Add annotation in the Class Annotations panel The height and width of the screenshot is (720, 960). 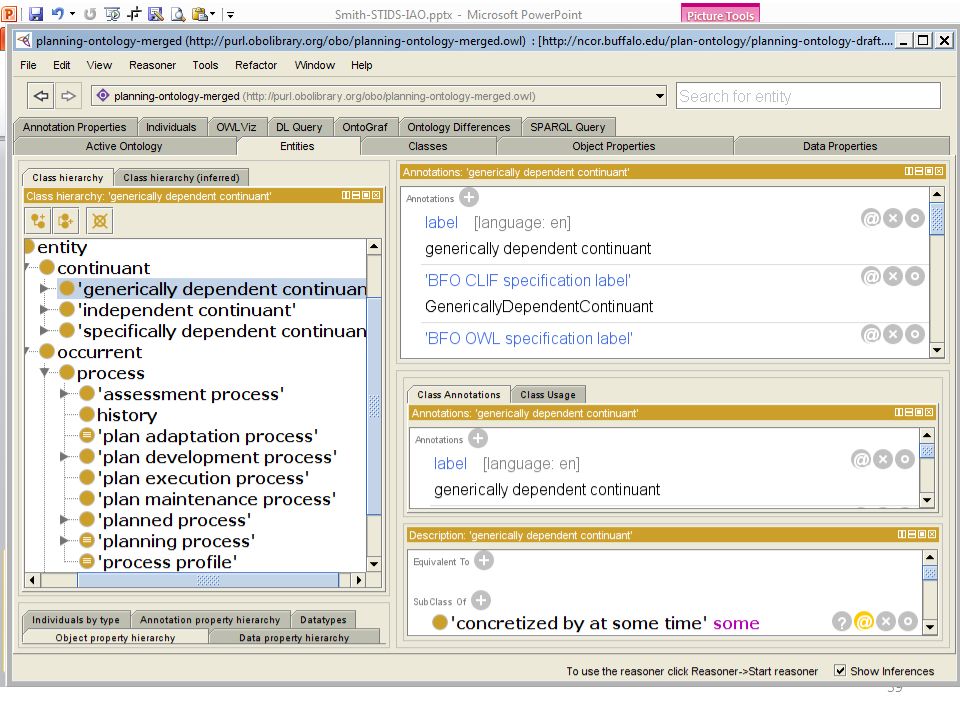(478, 438)
